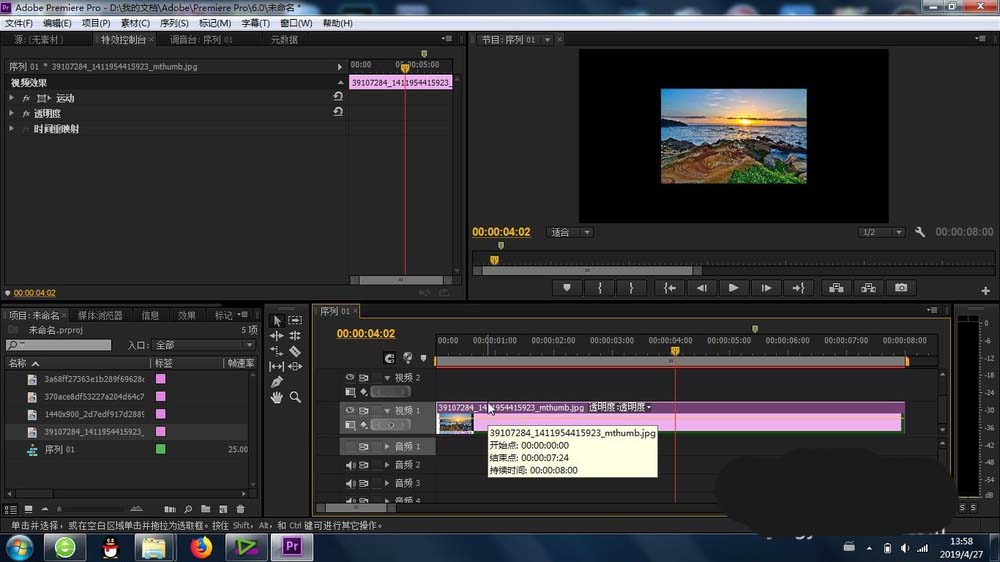This screenshot has width=1000, height=562.
Task: Toggle sync lock for 音频 1
Action: click(364, 447)
